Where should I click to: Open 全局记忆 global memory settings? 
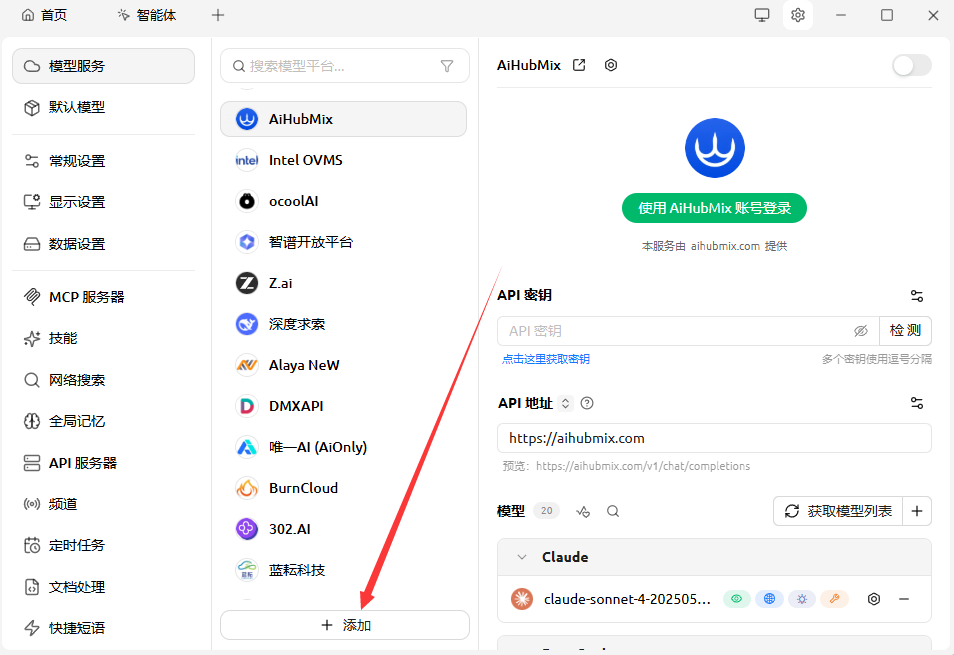click(x=103, y=421)
